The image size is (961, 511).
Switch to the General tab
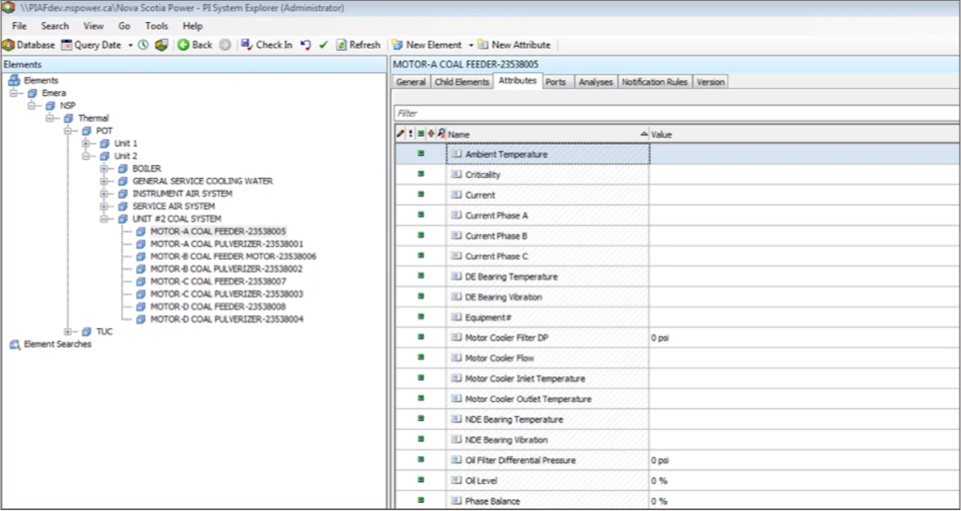411,82
